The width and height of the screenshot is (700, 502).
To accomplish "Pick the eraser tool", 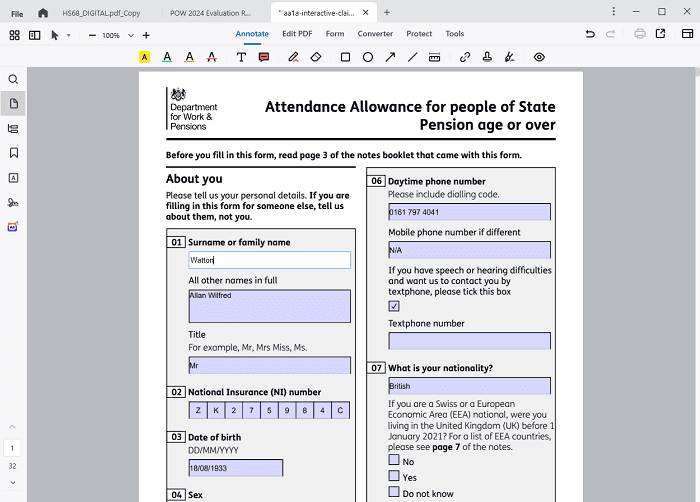I will coord(316,58).
